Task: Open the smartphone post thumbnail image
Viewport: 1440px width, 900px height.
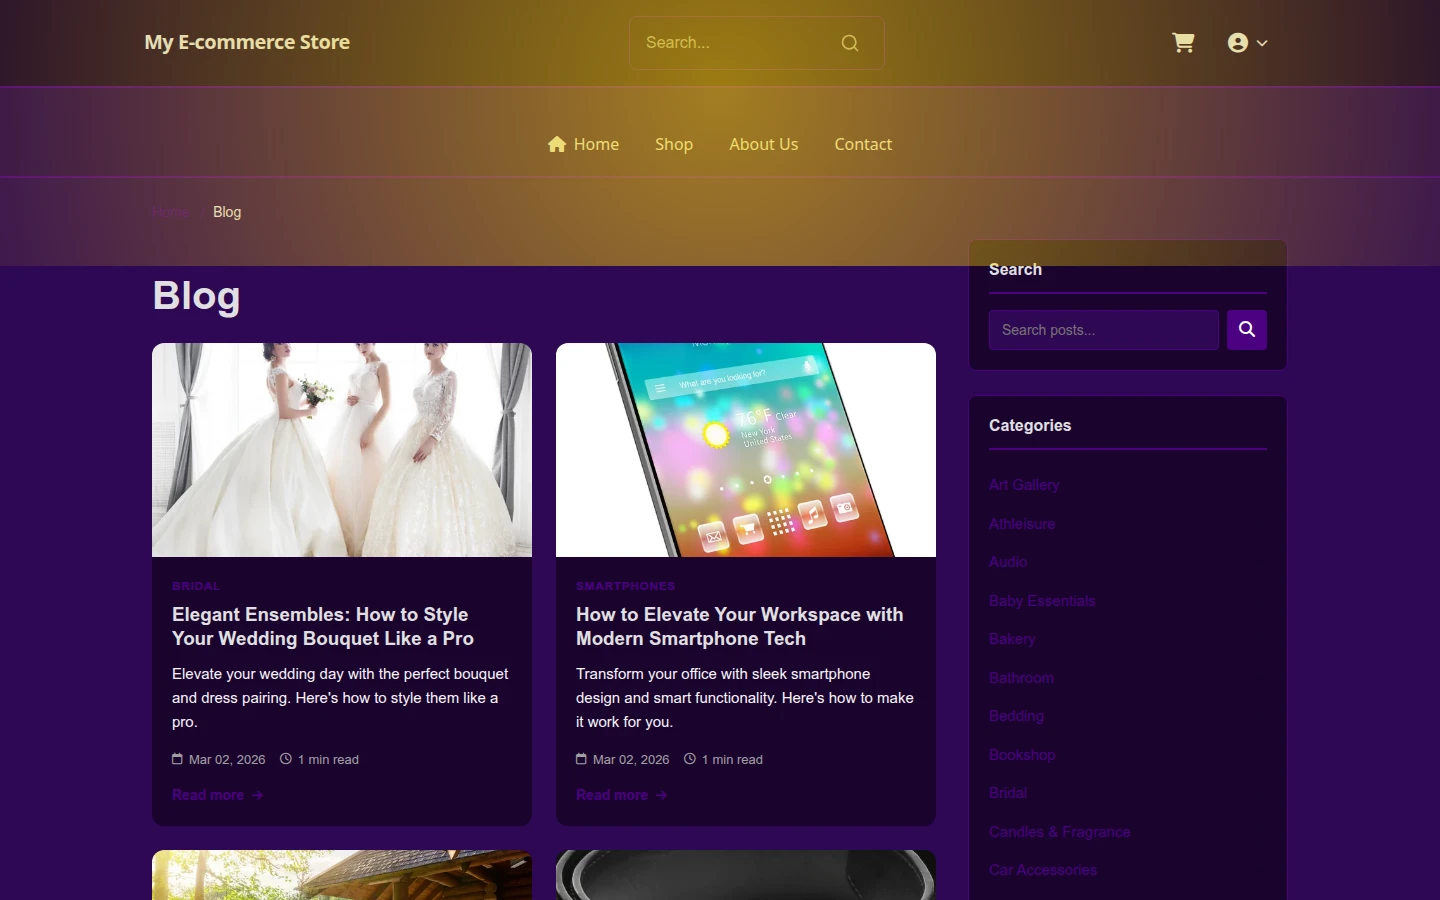Action: coord(746,450)
